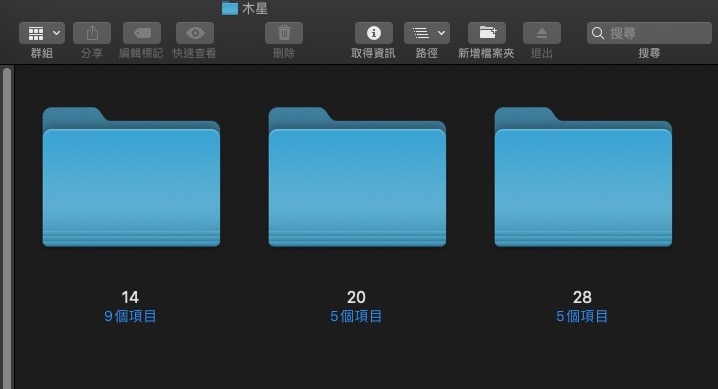Click 5個項目 under folder 28

coord(582,316)
